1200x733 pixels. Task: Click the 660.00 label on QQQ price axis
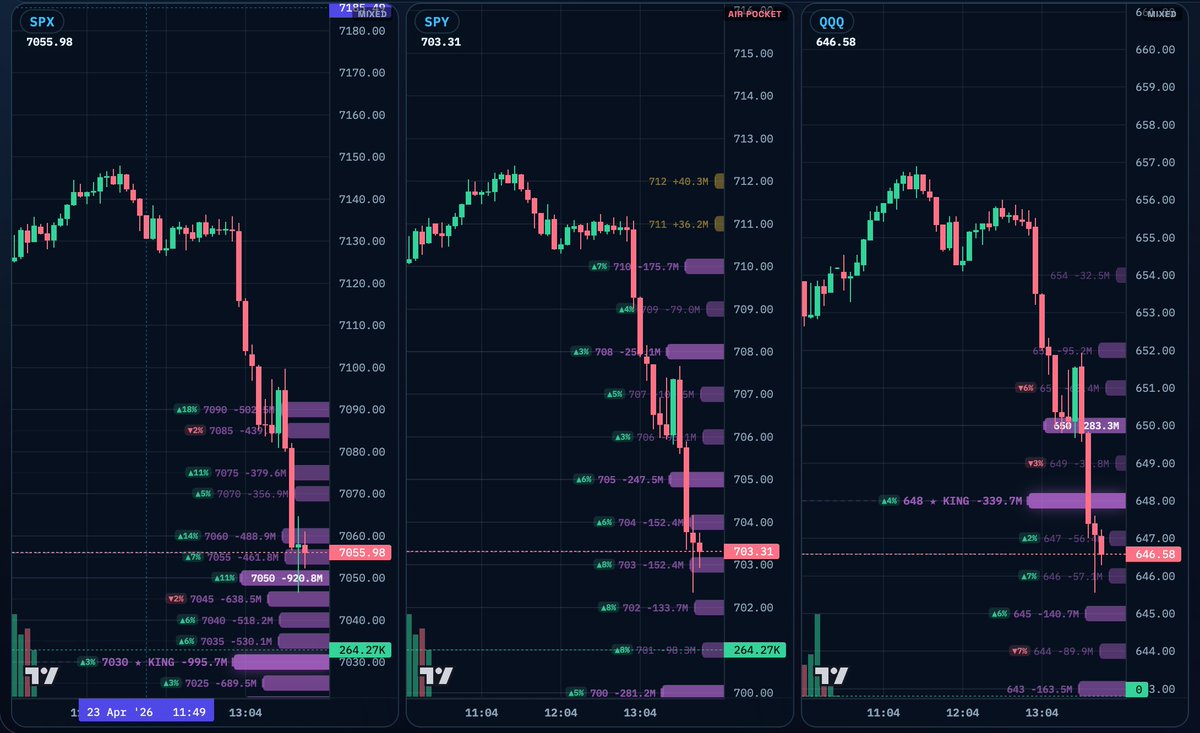coord(1154,50)
